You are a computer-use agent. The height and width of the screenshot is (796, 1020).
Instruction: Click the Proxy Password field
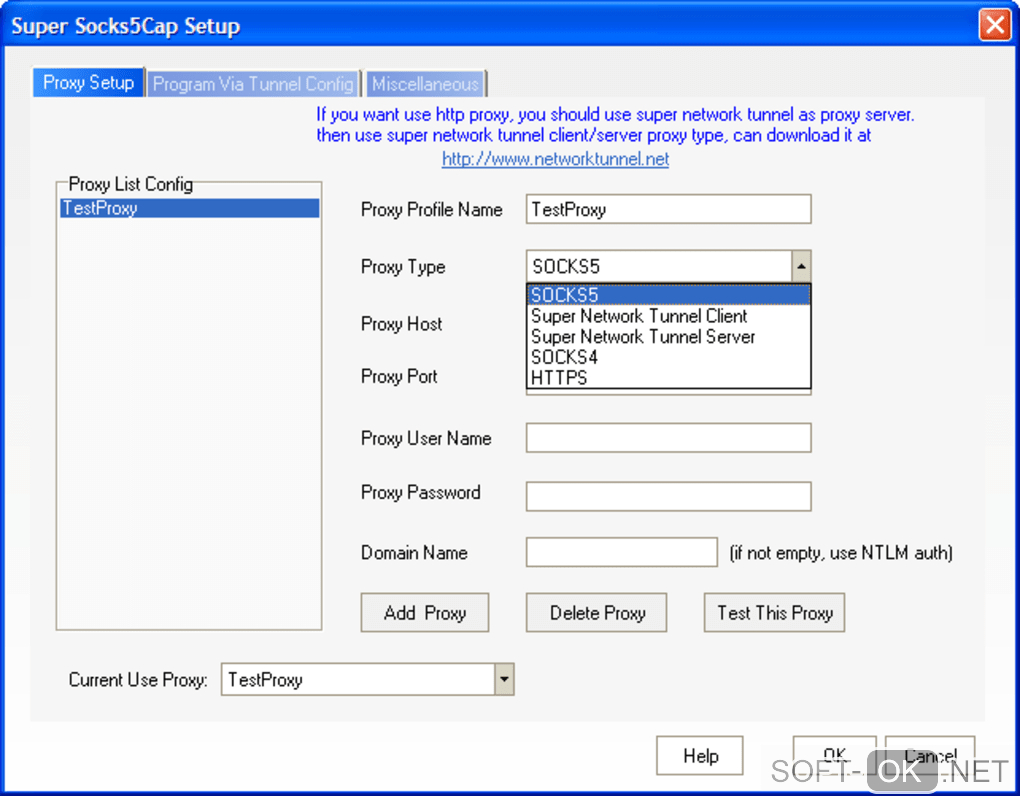(668, 496)
